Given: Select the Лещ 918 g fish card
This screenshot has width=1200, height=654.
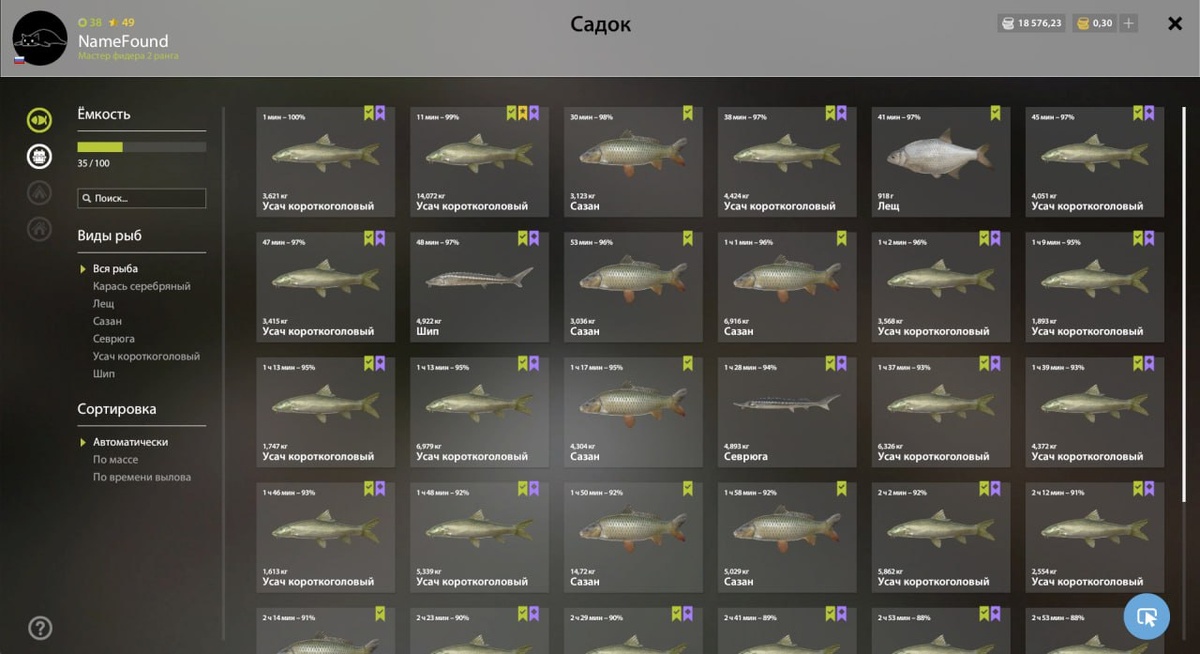Looking at the screenshot, I should 941,160.
